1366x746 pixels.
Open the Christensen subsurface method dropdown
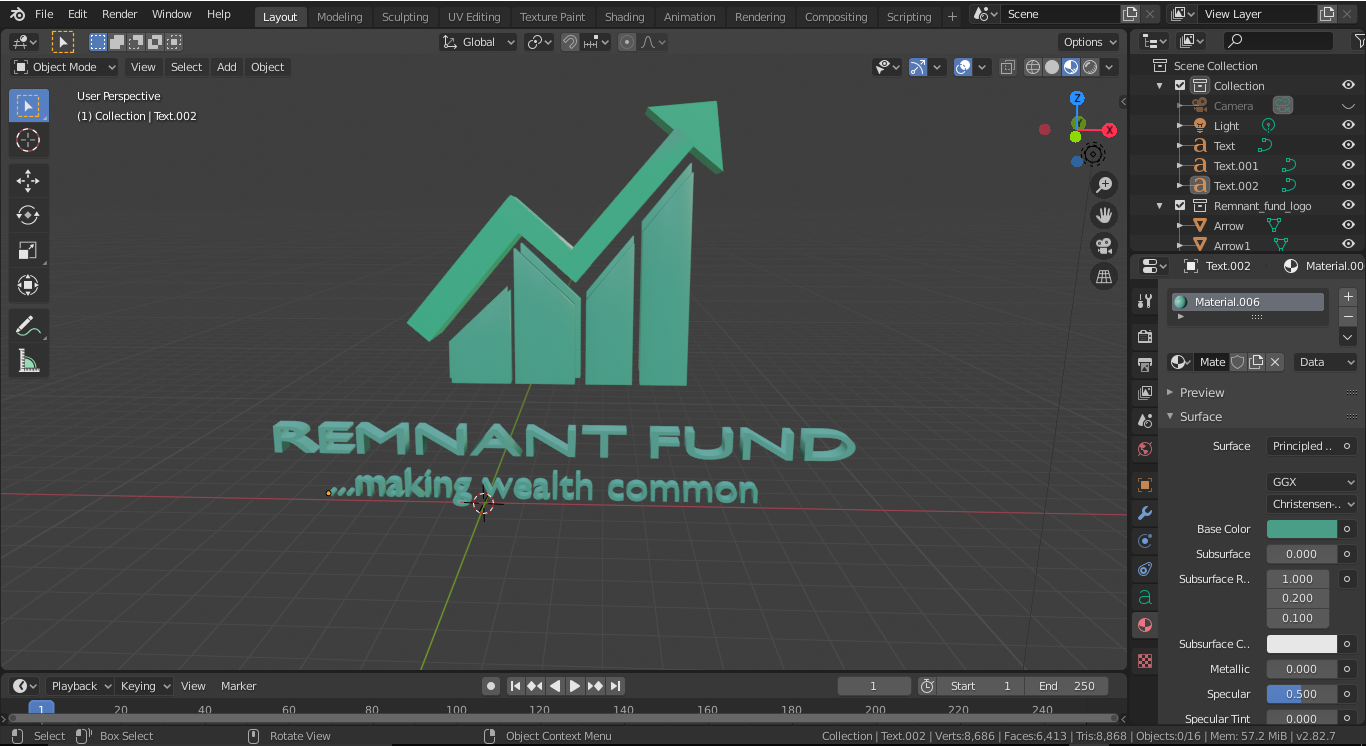pos(1312,504)
